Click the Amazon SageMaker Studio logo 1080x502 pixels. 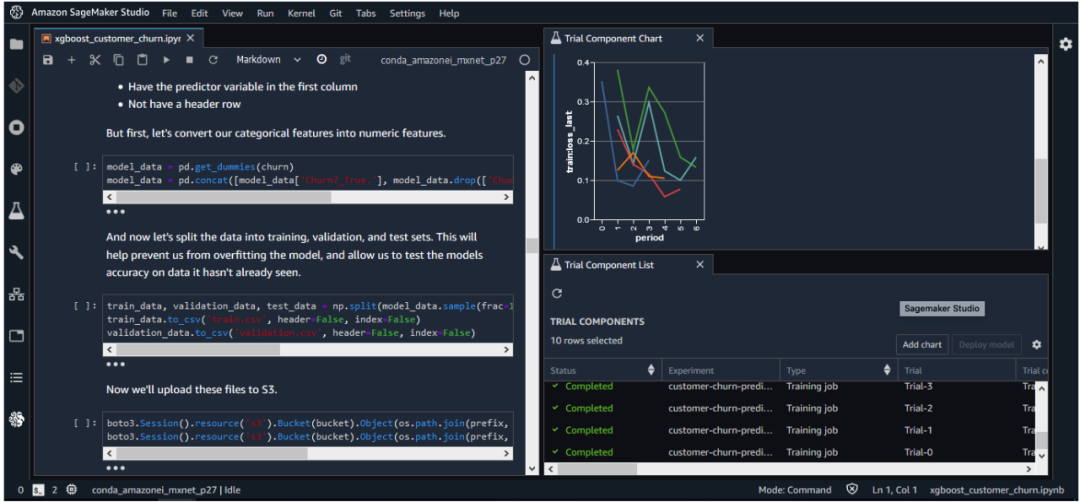coord(16,13)
